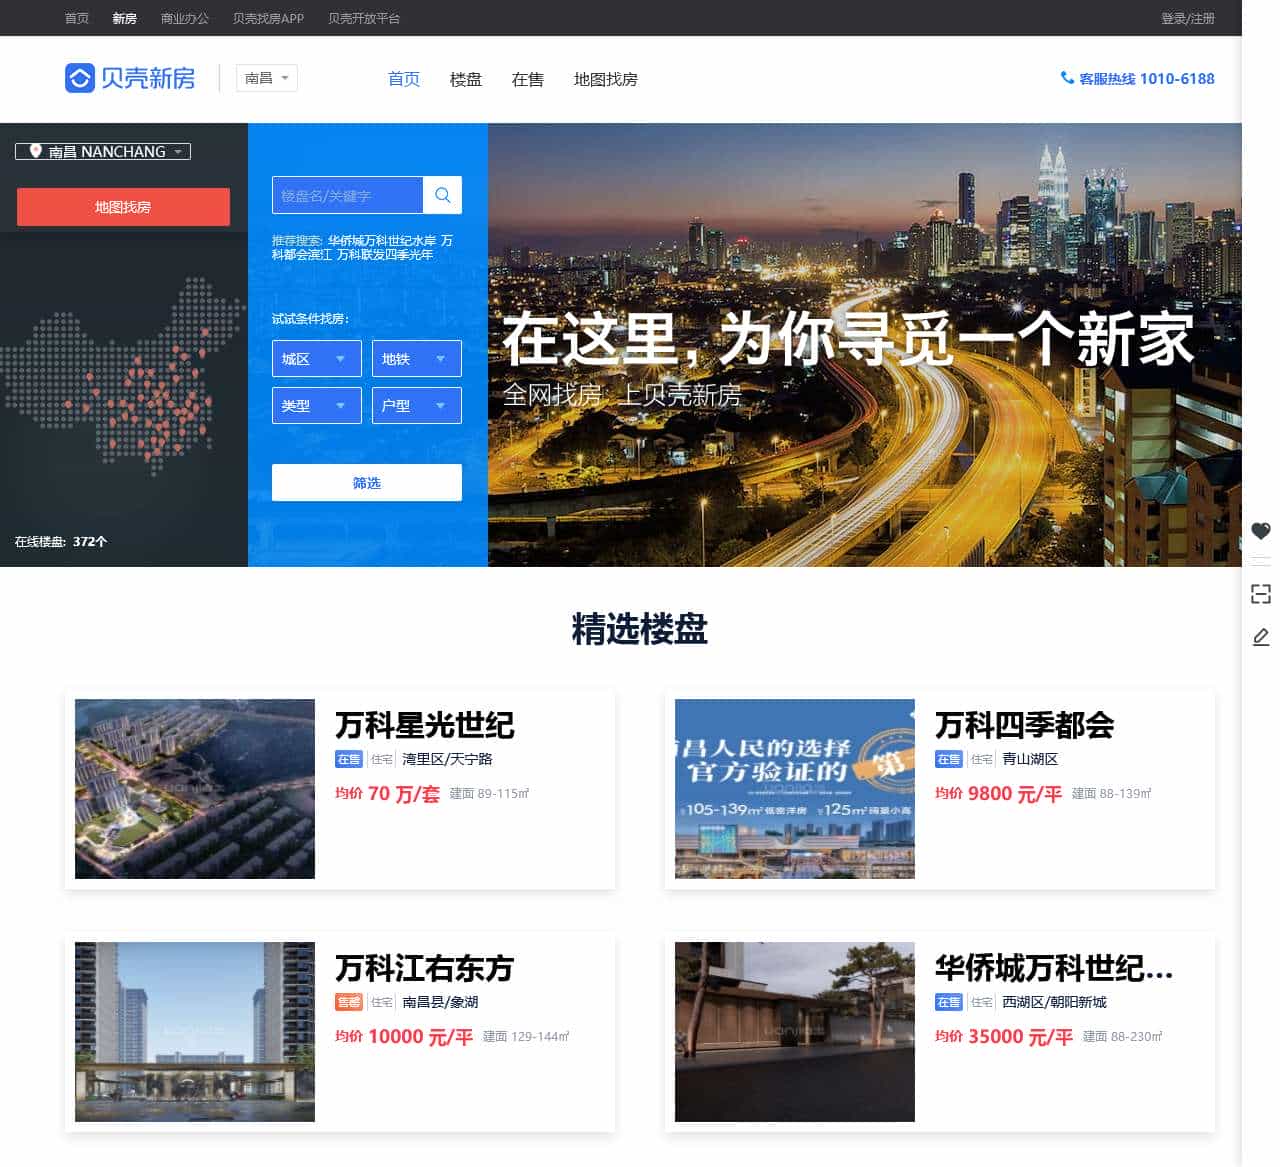
Task: Open the 万科江右东方 listing title
Action: pyautogui.click(x=425, y=967)
